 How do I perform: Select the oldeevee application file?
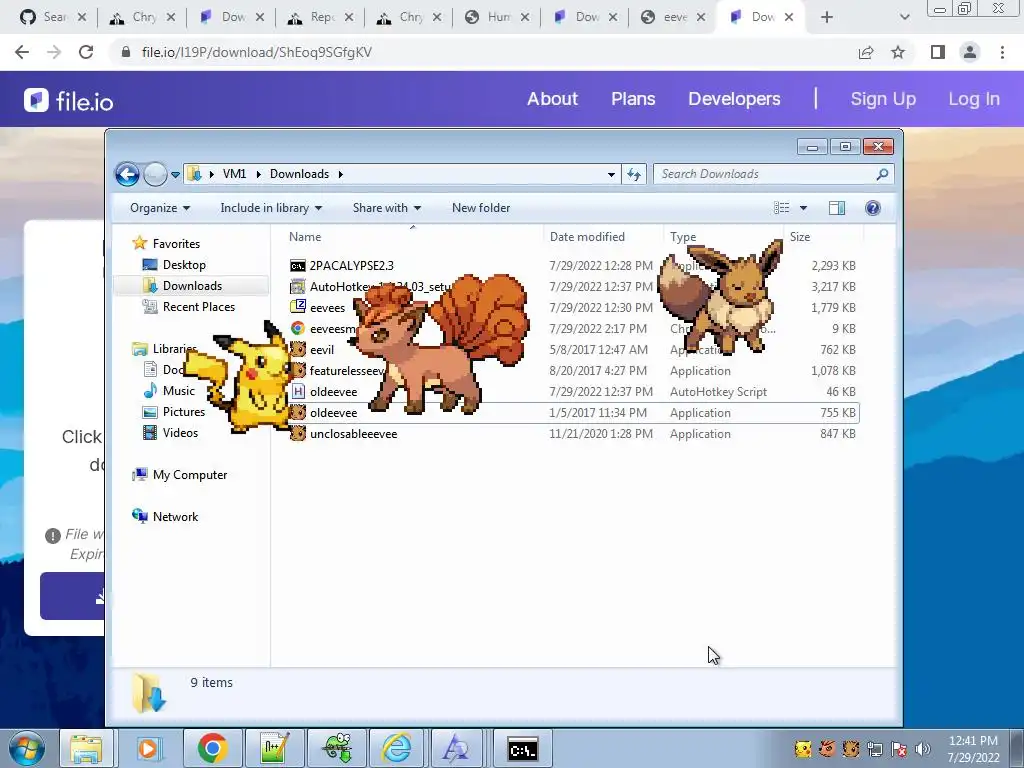573,413
